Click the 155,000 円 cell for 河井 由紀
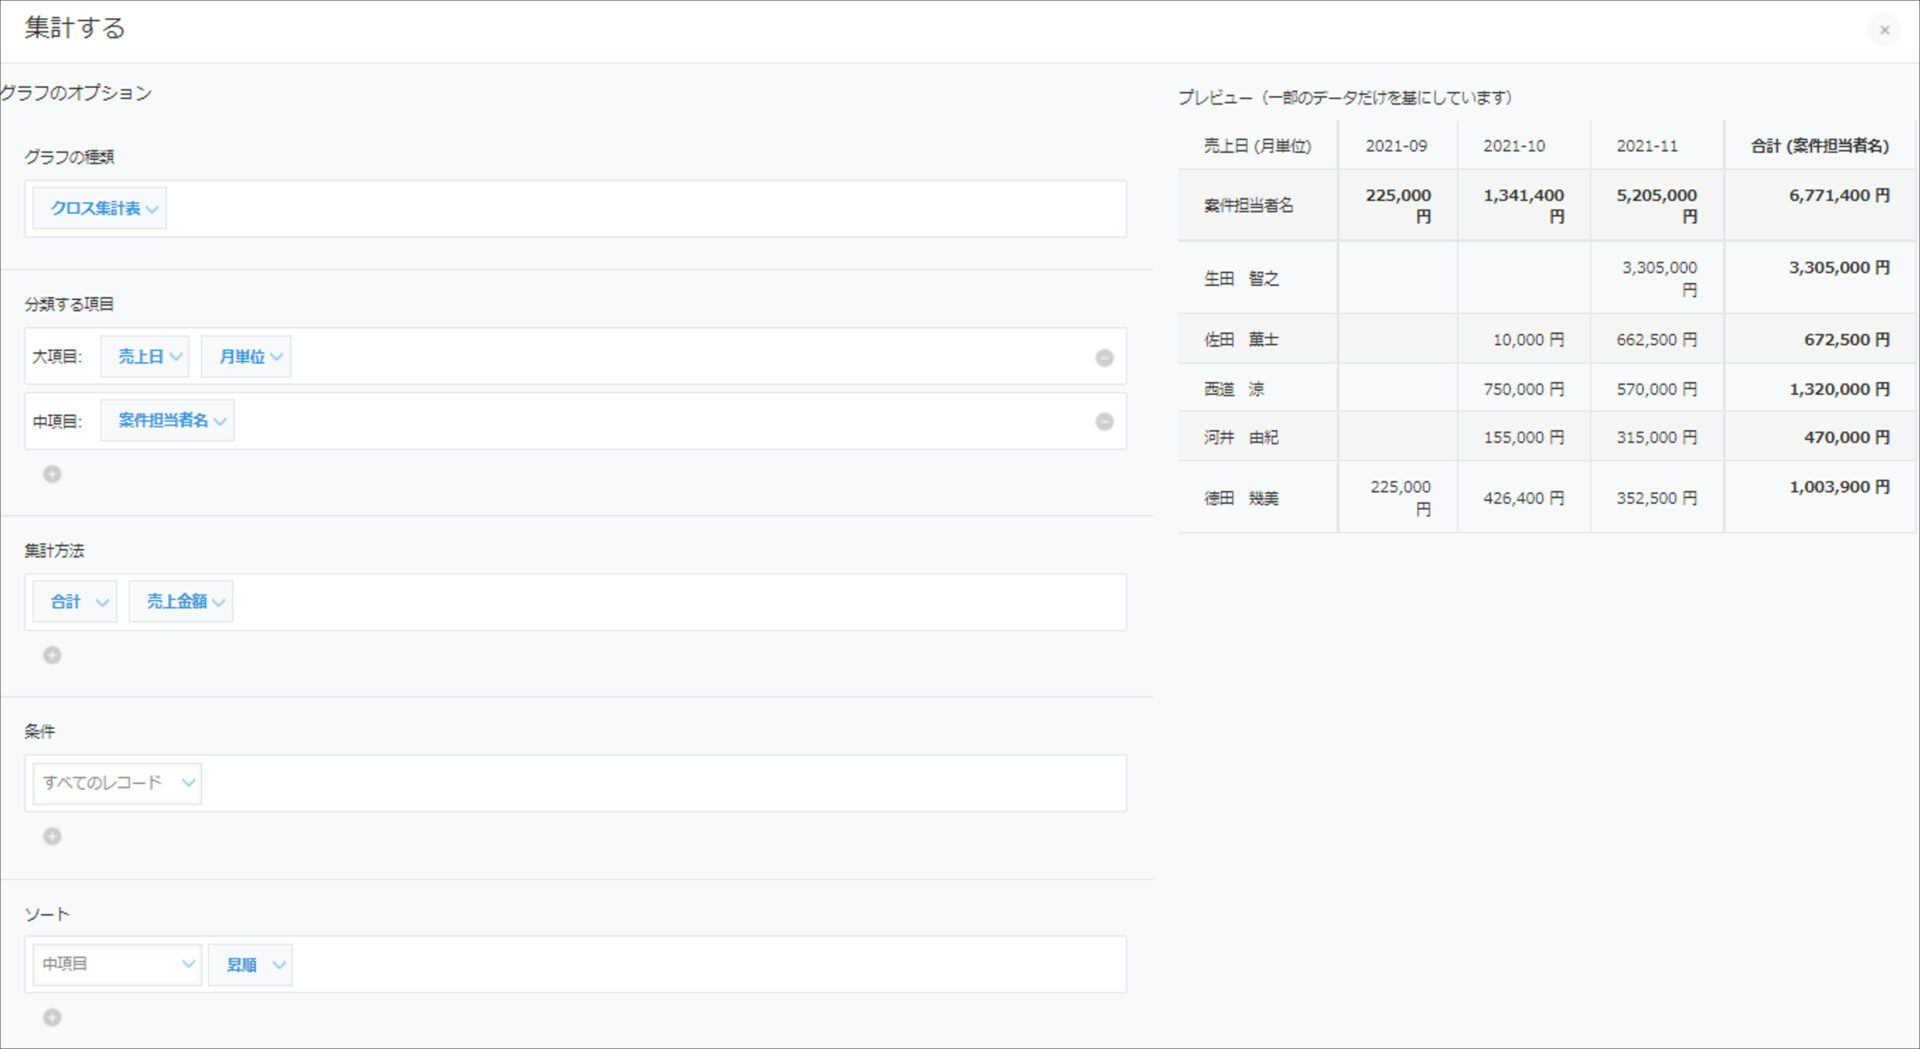This screenshot has height=1049, width=1920. 1524,437
